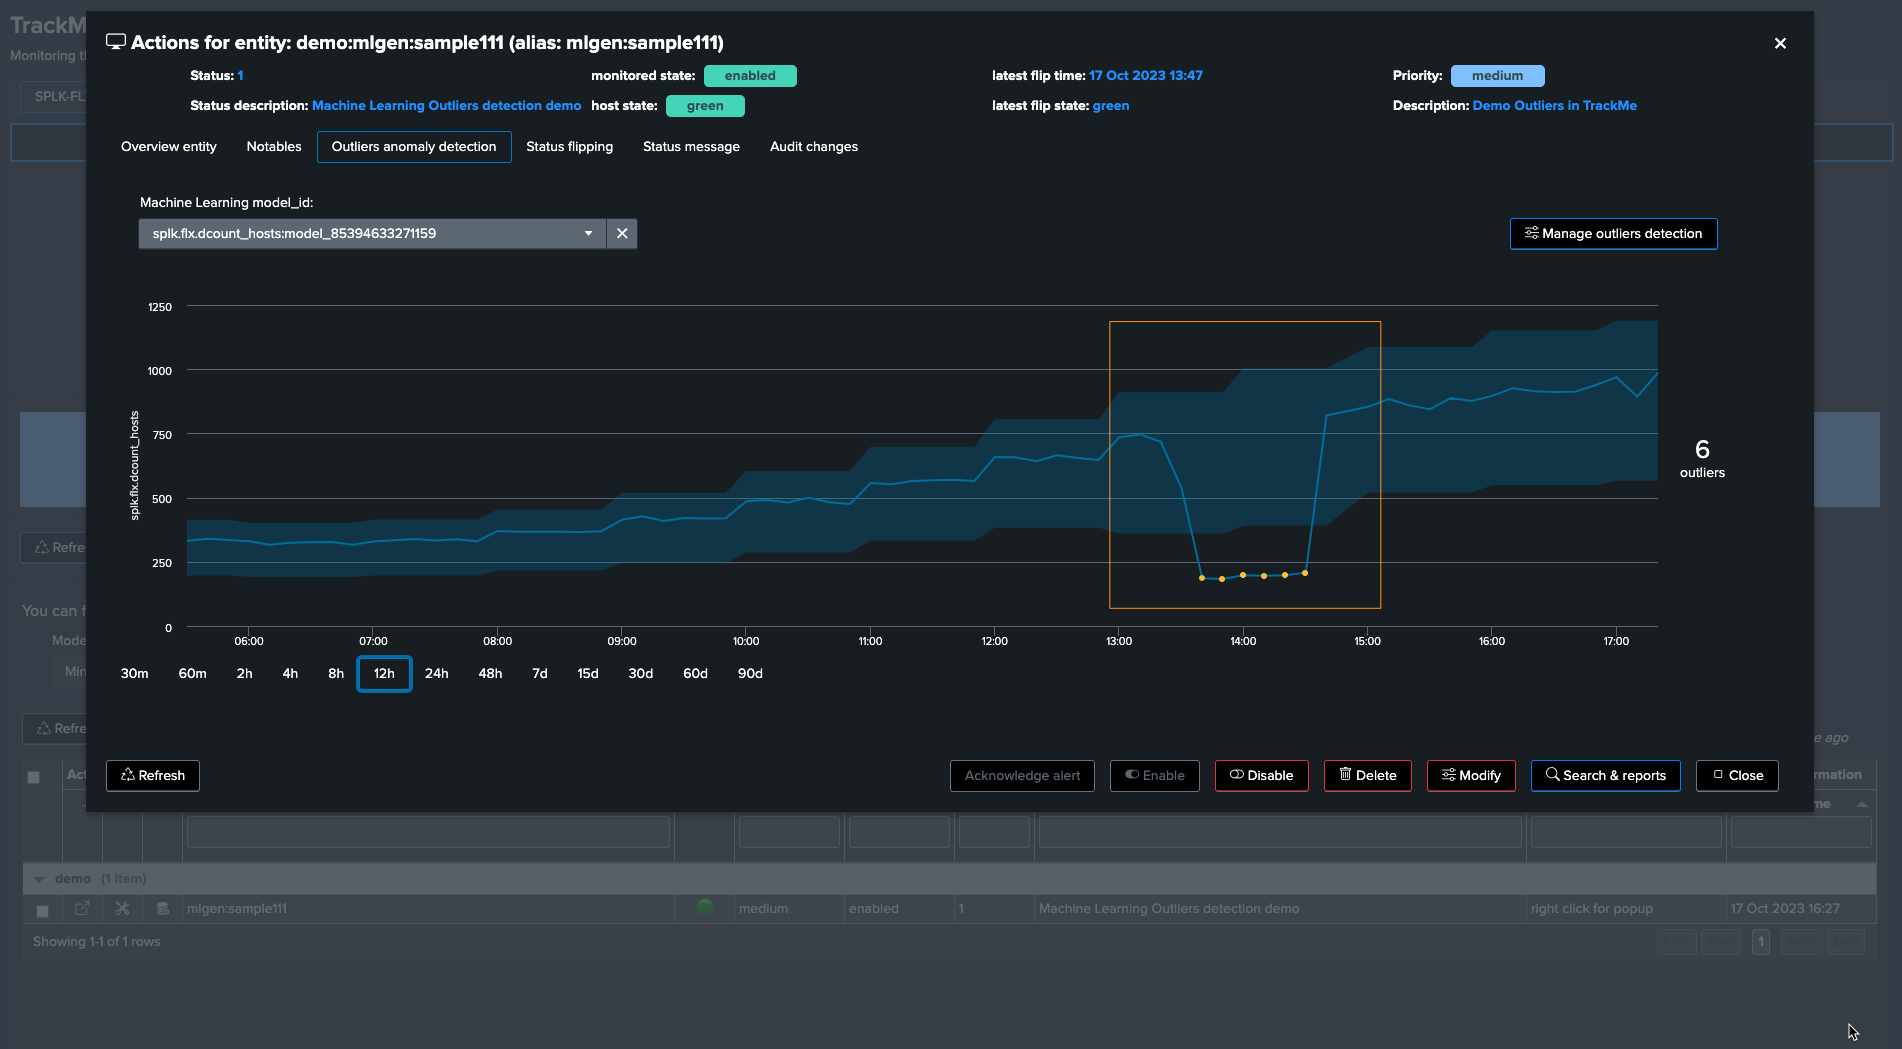Click the Refresh button in the modal
1902x1049 pixels.
(x=153, y=775)
